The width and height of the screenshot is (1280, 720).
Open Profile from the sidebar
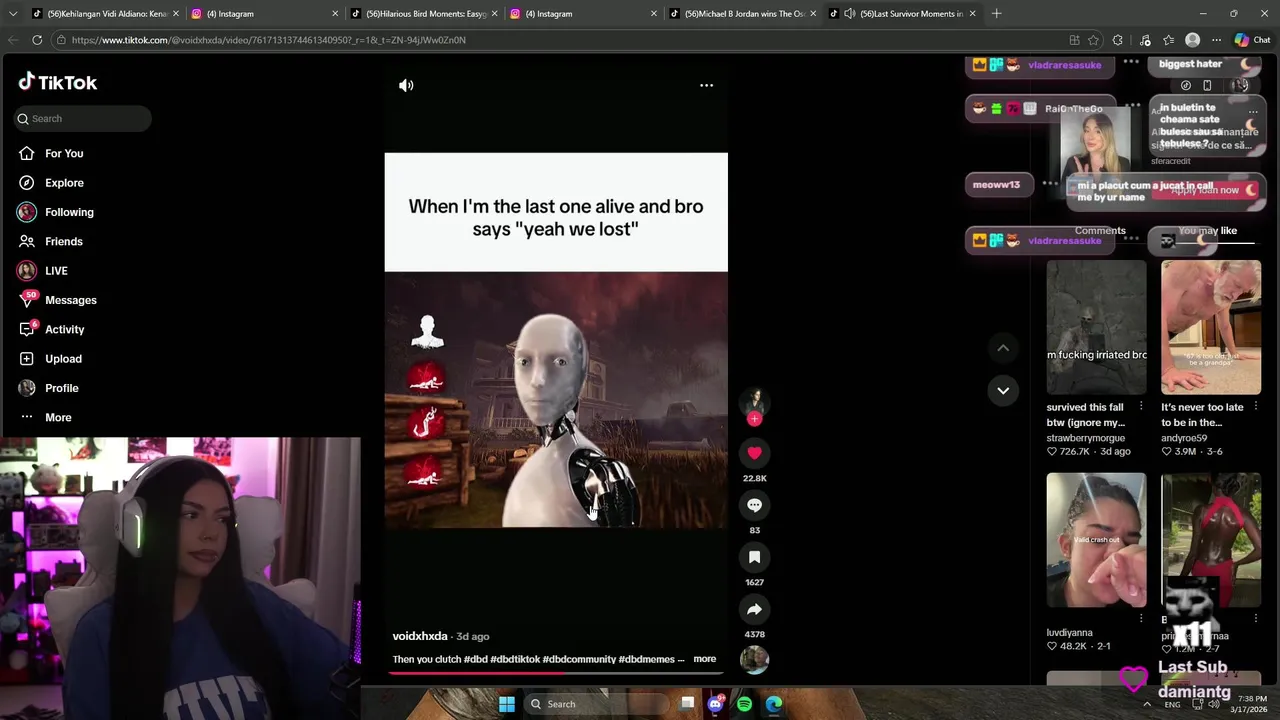click(61, 388)
